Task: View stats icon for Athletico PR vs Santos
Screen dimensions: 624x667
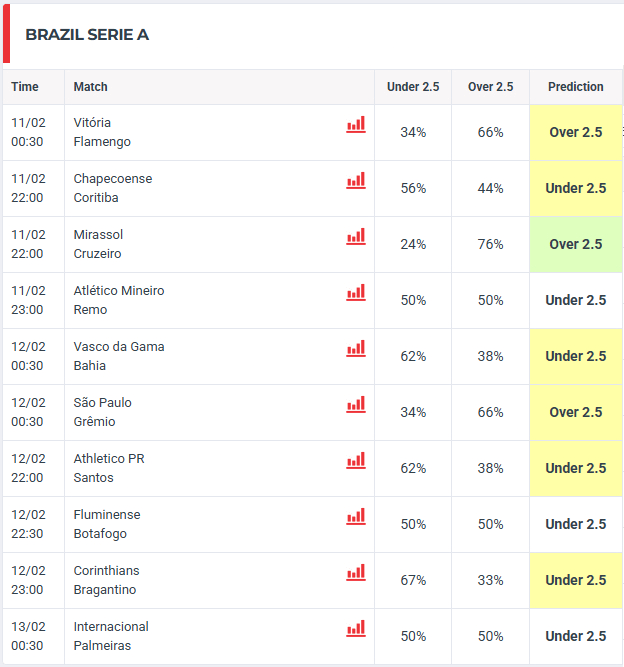Action: pos(356,461)
